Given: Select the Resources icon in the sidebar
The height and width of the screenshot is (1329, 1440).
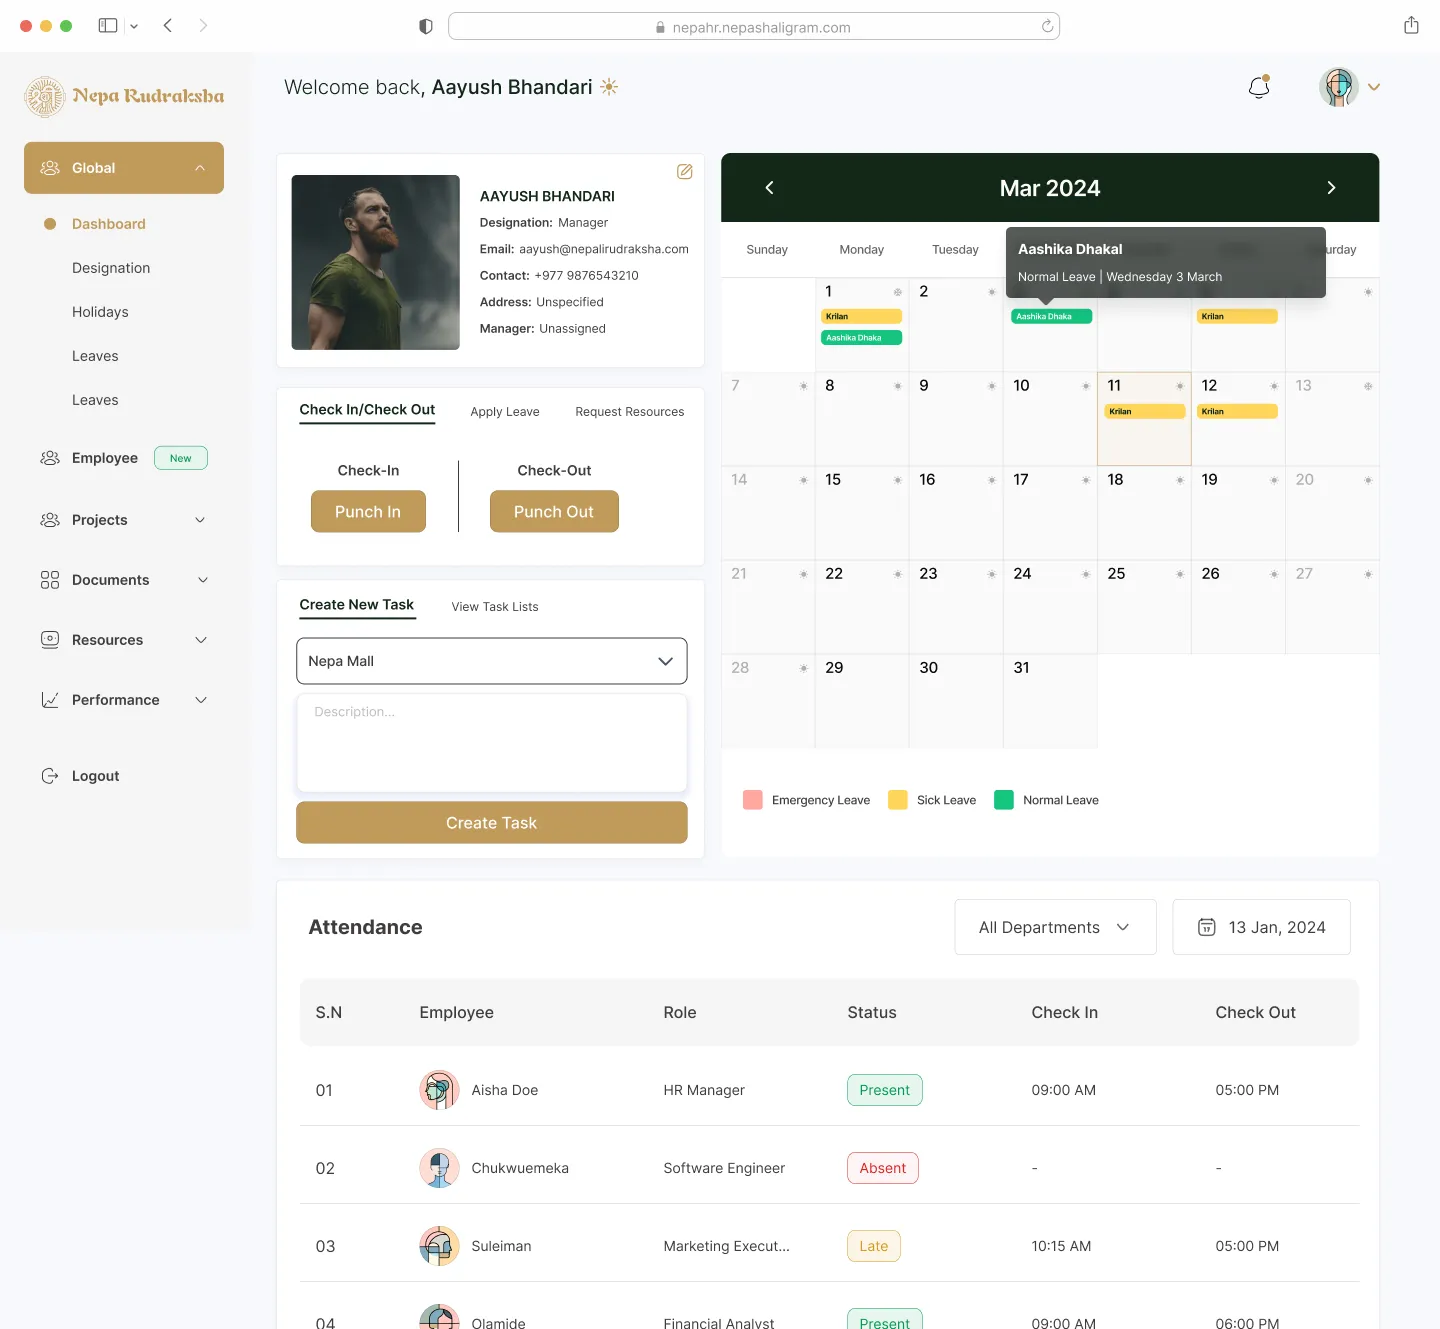Looking at the screenshot, I should point(49,640).
